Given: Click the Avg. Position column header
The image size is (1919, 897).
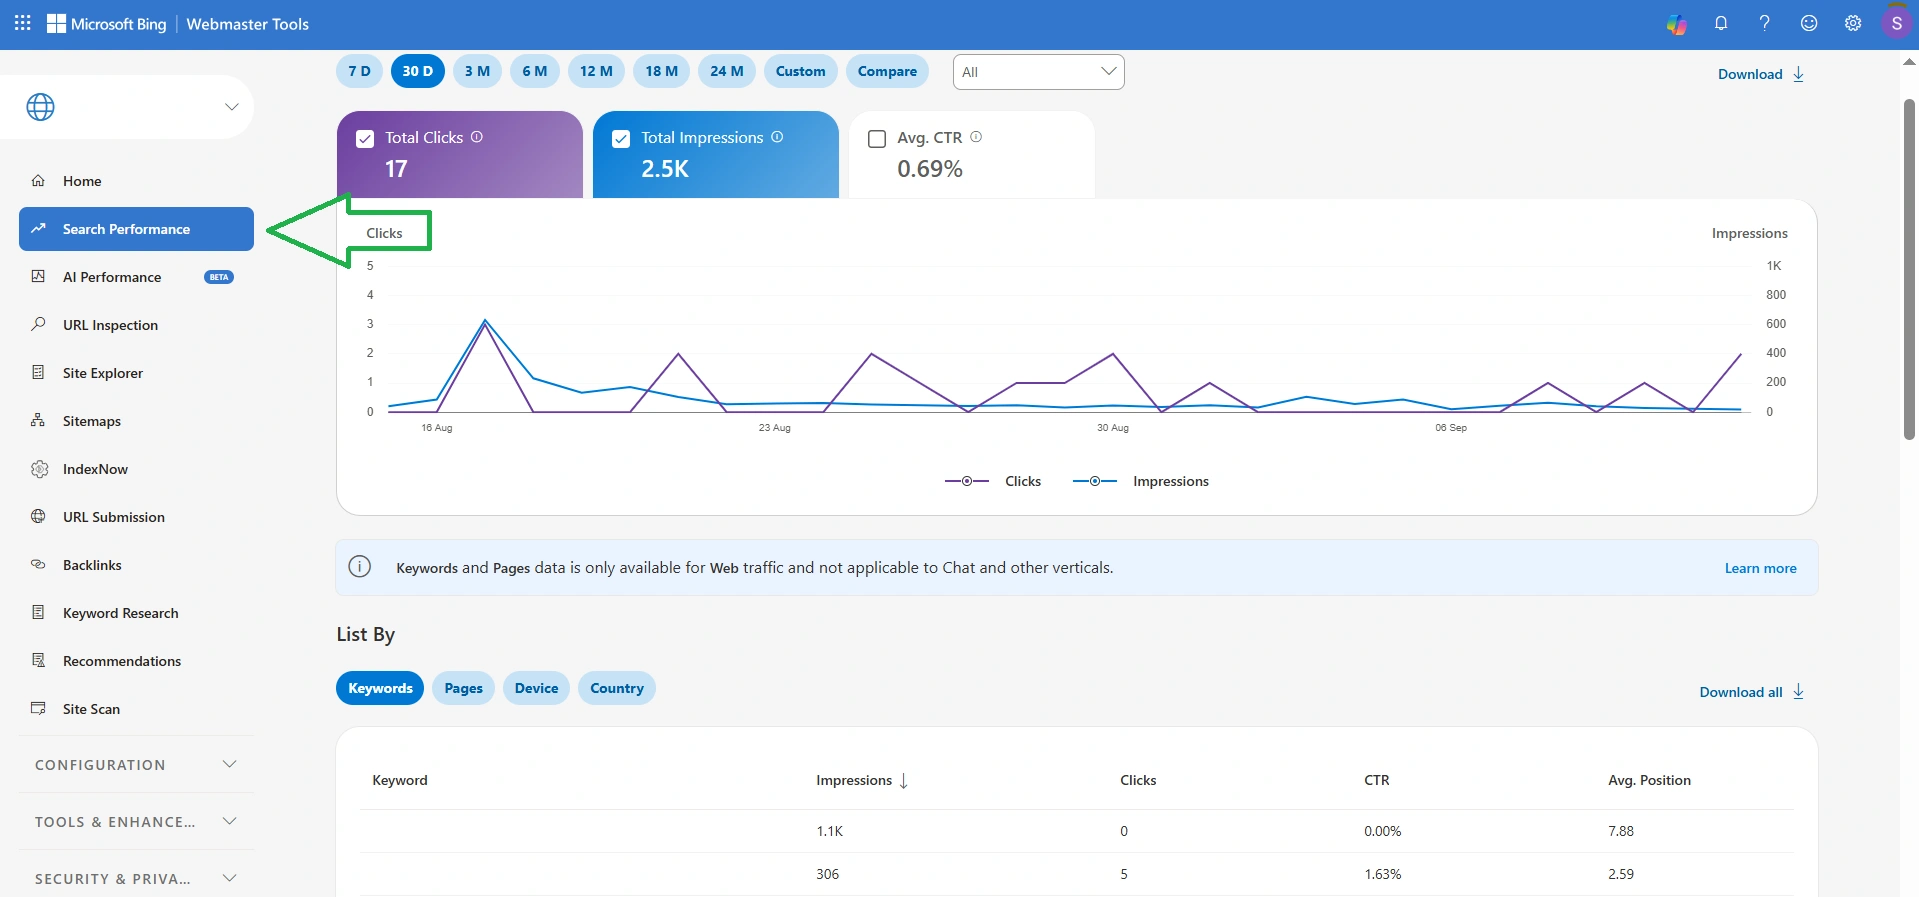Looking at the screenshot, I should click(x=1649, y=780).
